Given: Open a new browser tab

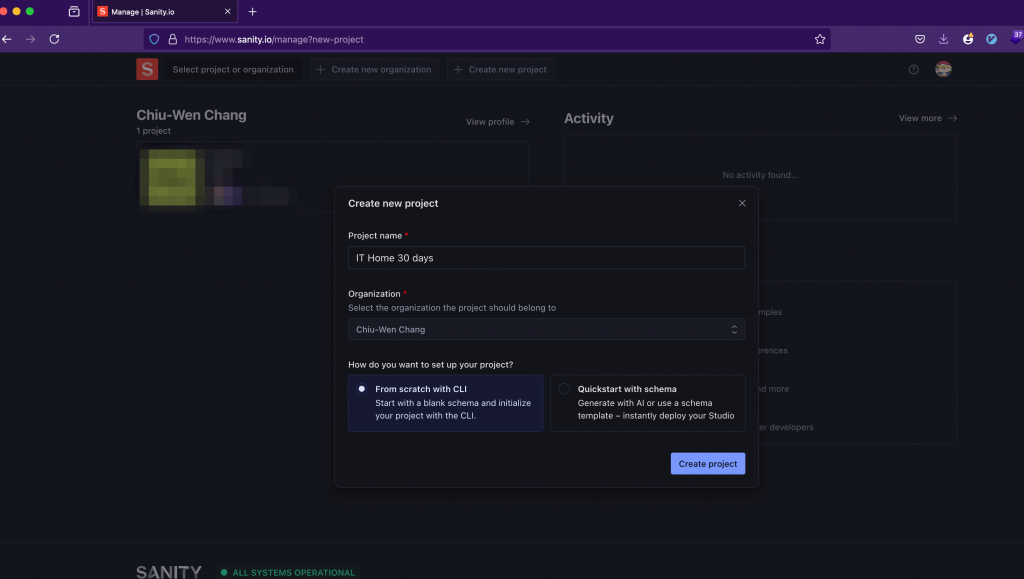Looking at the screenshot, I should (x=253, y=12).
